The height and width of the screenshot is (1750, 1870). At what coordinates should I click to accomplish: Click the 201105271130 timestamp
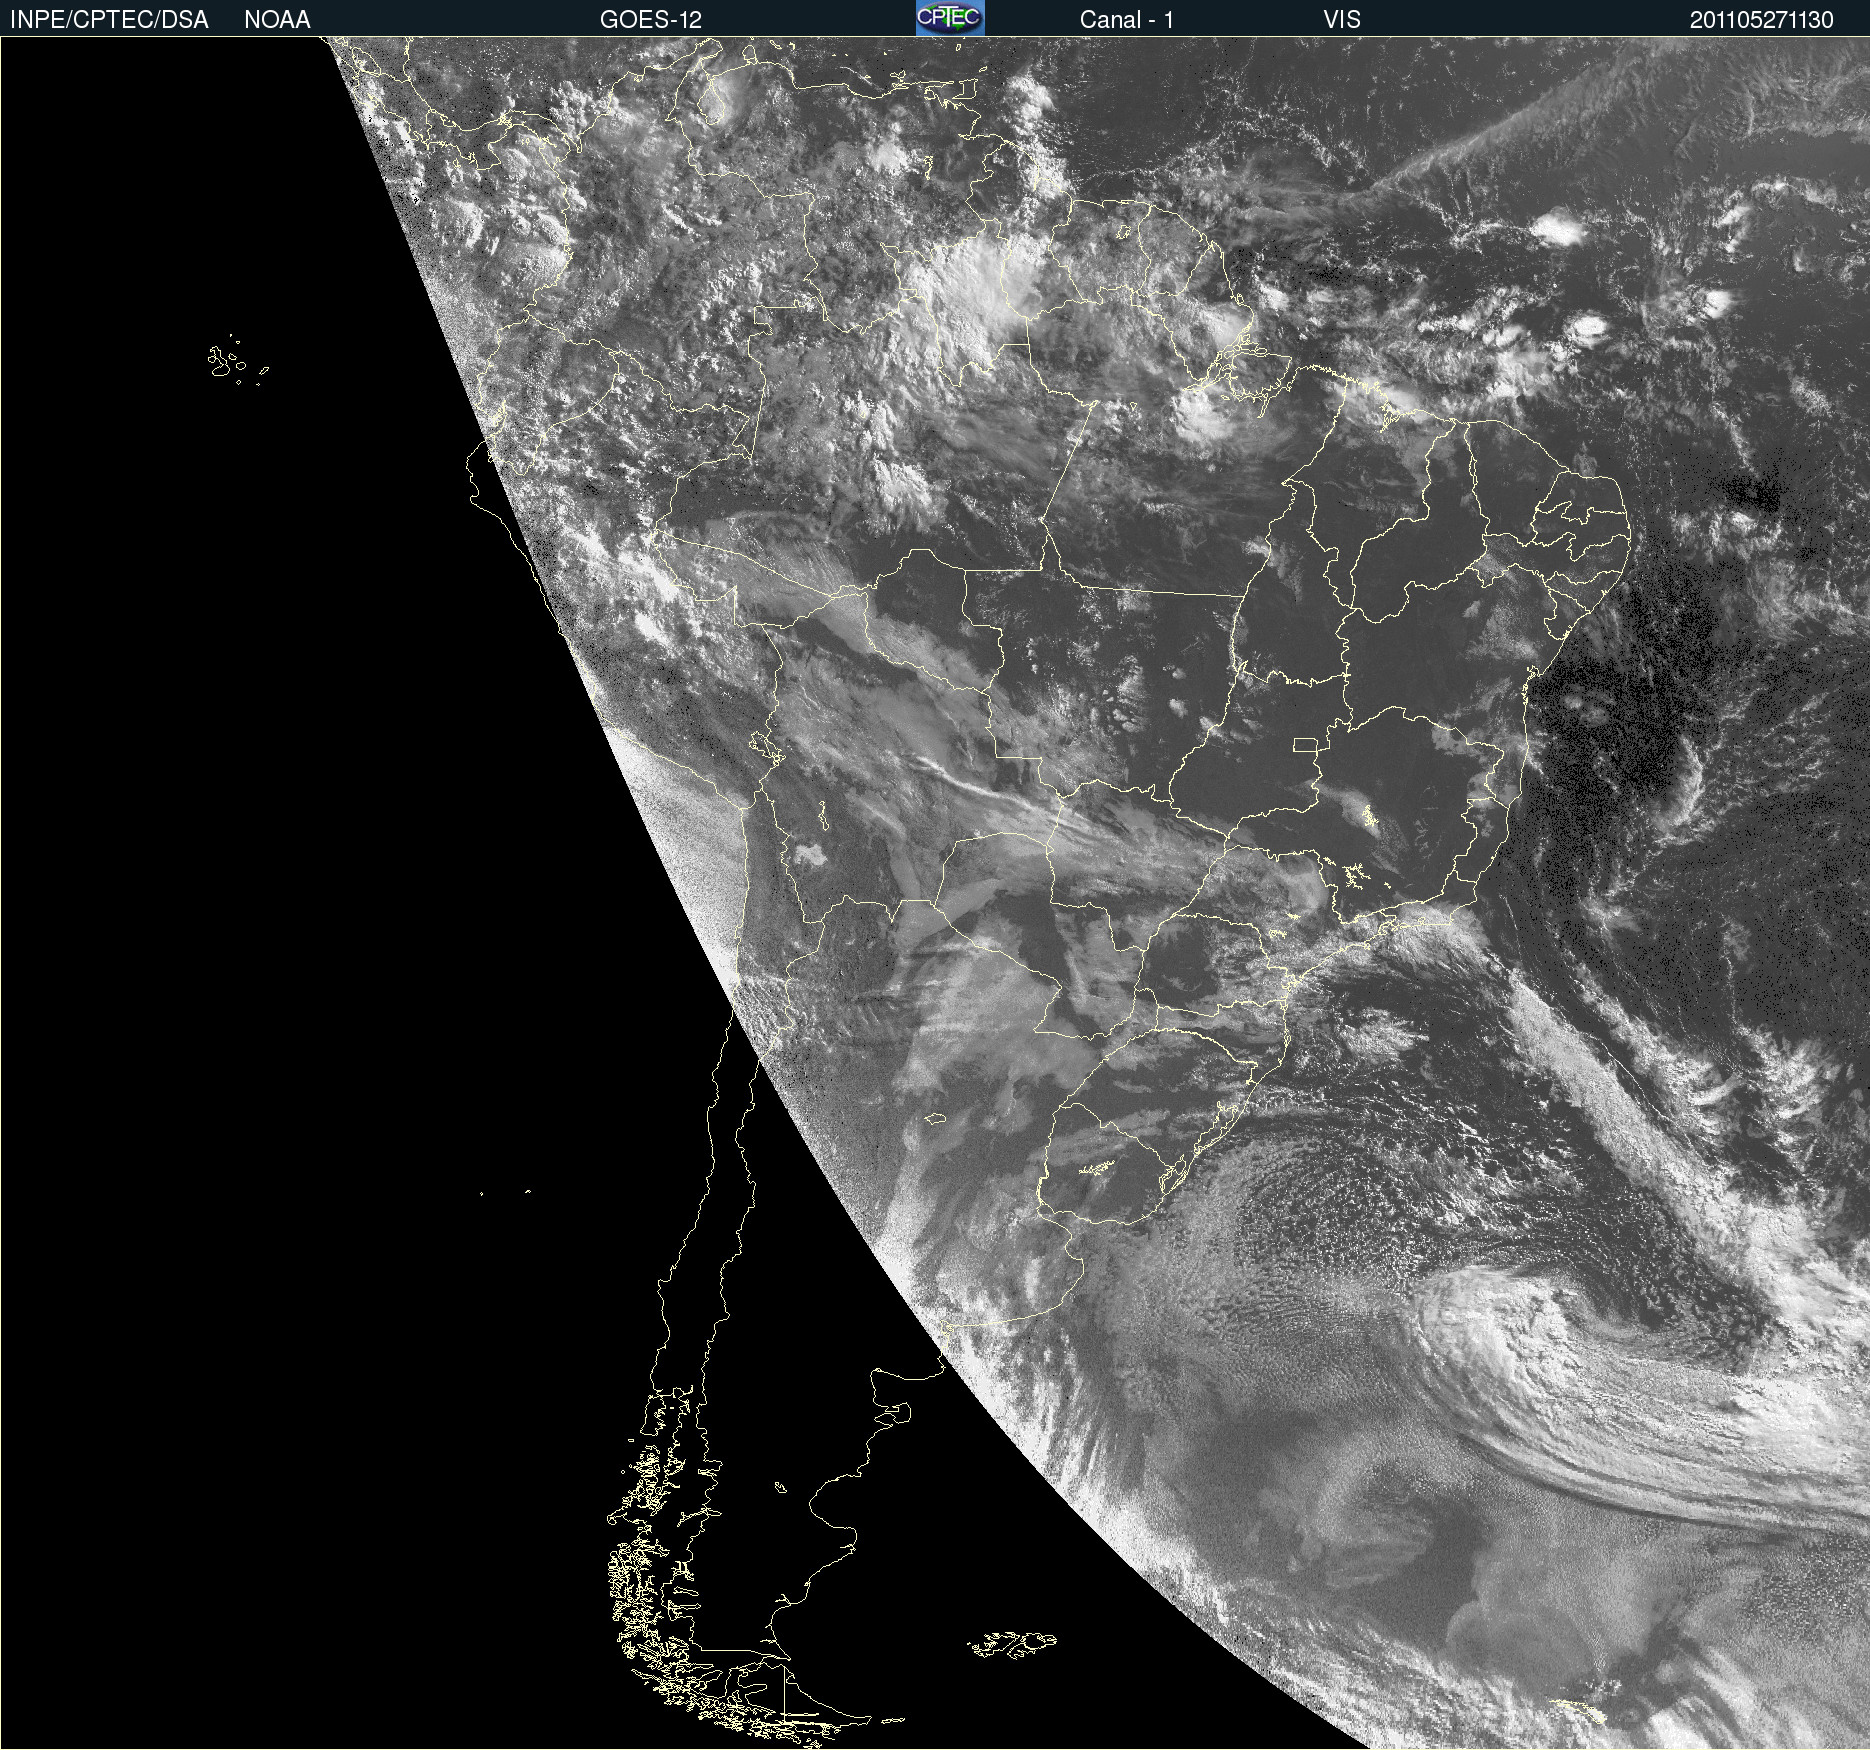[x=1762, y=20]
